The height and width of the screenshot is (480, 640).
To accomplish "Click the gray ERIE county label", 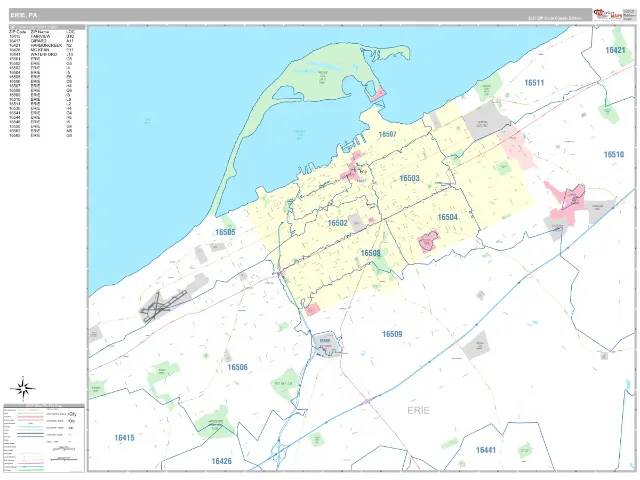I will [x=418, y=411].
